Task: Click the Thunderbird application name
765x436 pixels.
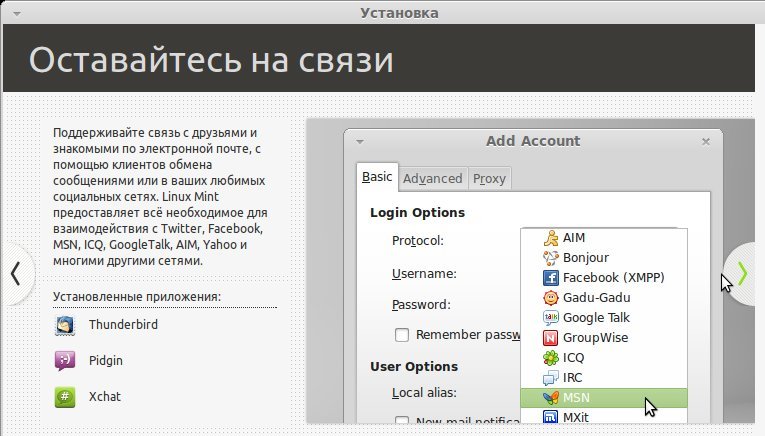Action: 123,325
